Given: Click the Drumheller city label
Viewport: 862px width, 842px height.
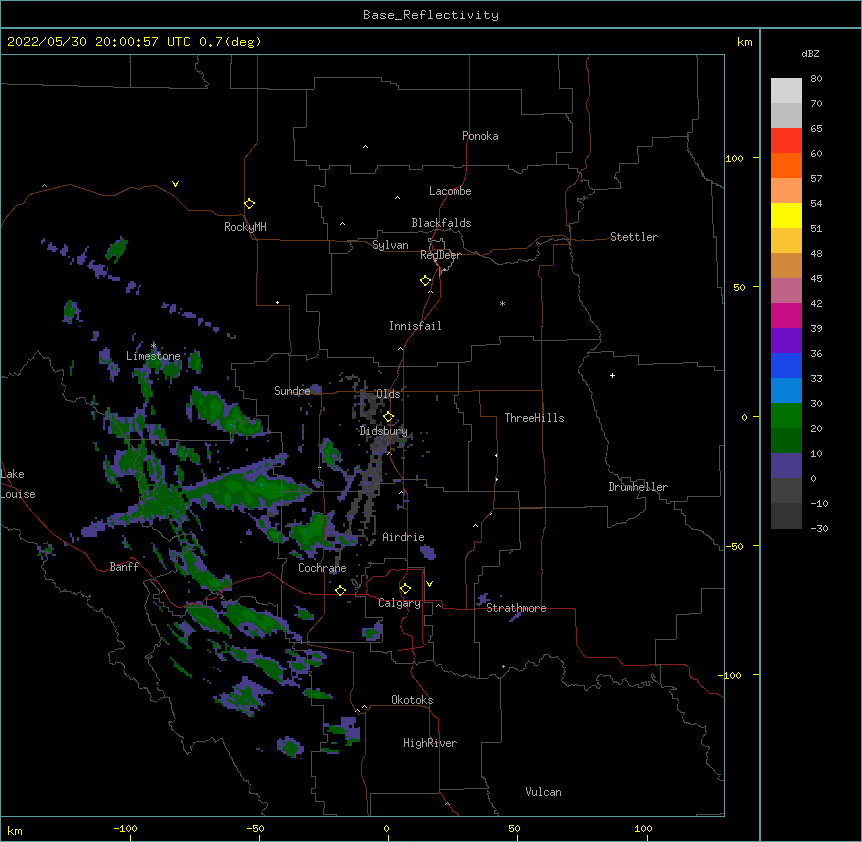Looking at the screenshot, I should (638, 487).
